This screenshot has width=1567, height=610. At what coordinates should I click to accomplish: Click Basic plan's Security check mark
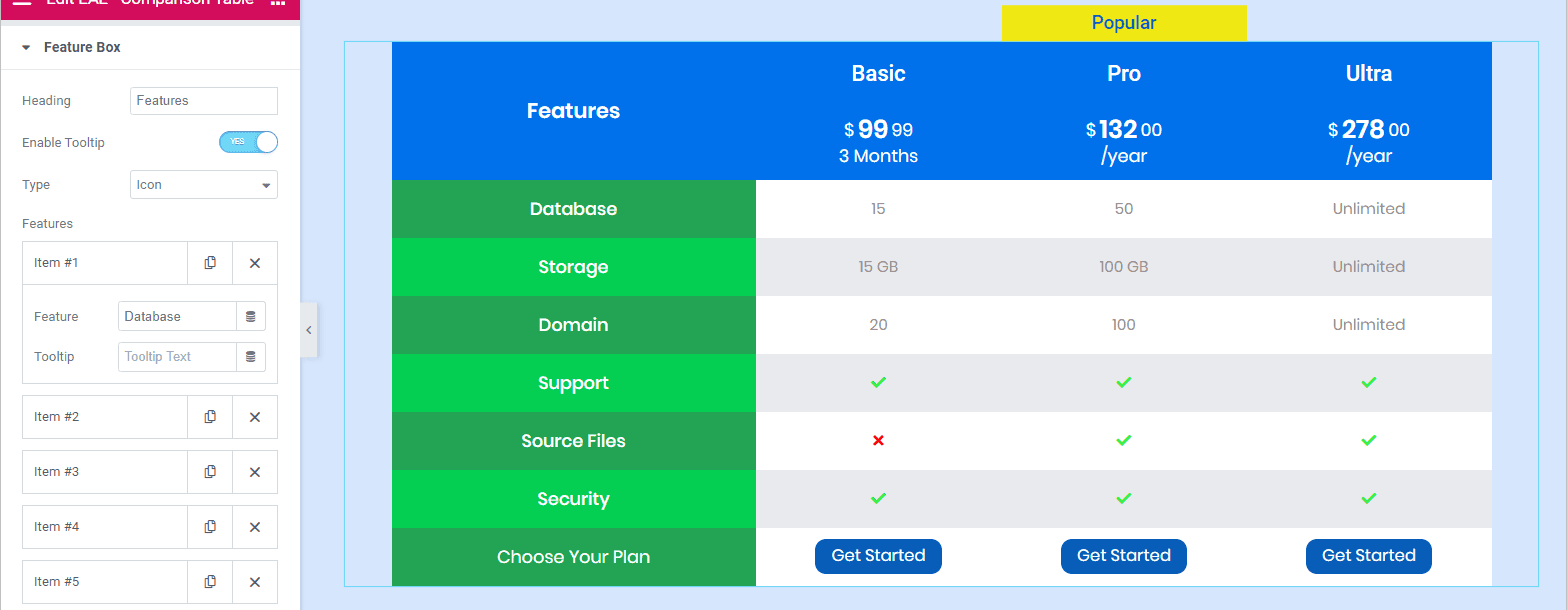878,499
